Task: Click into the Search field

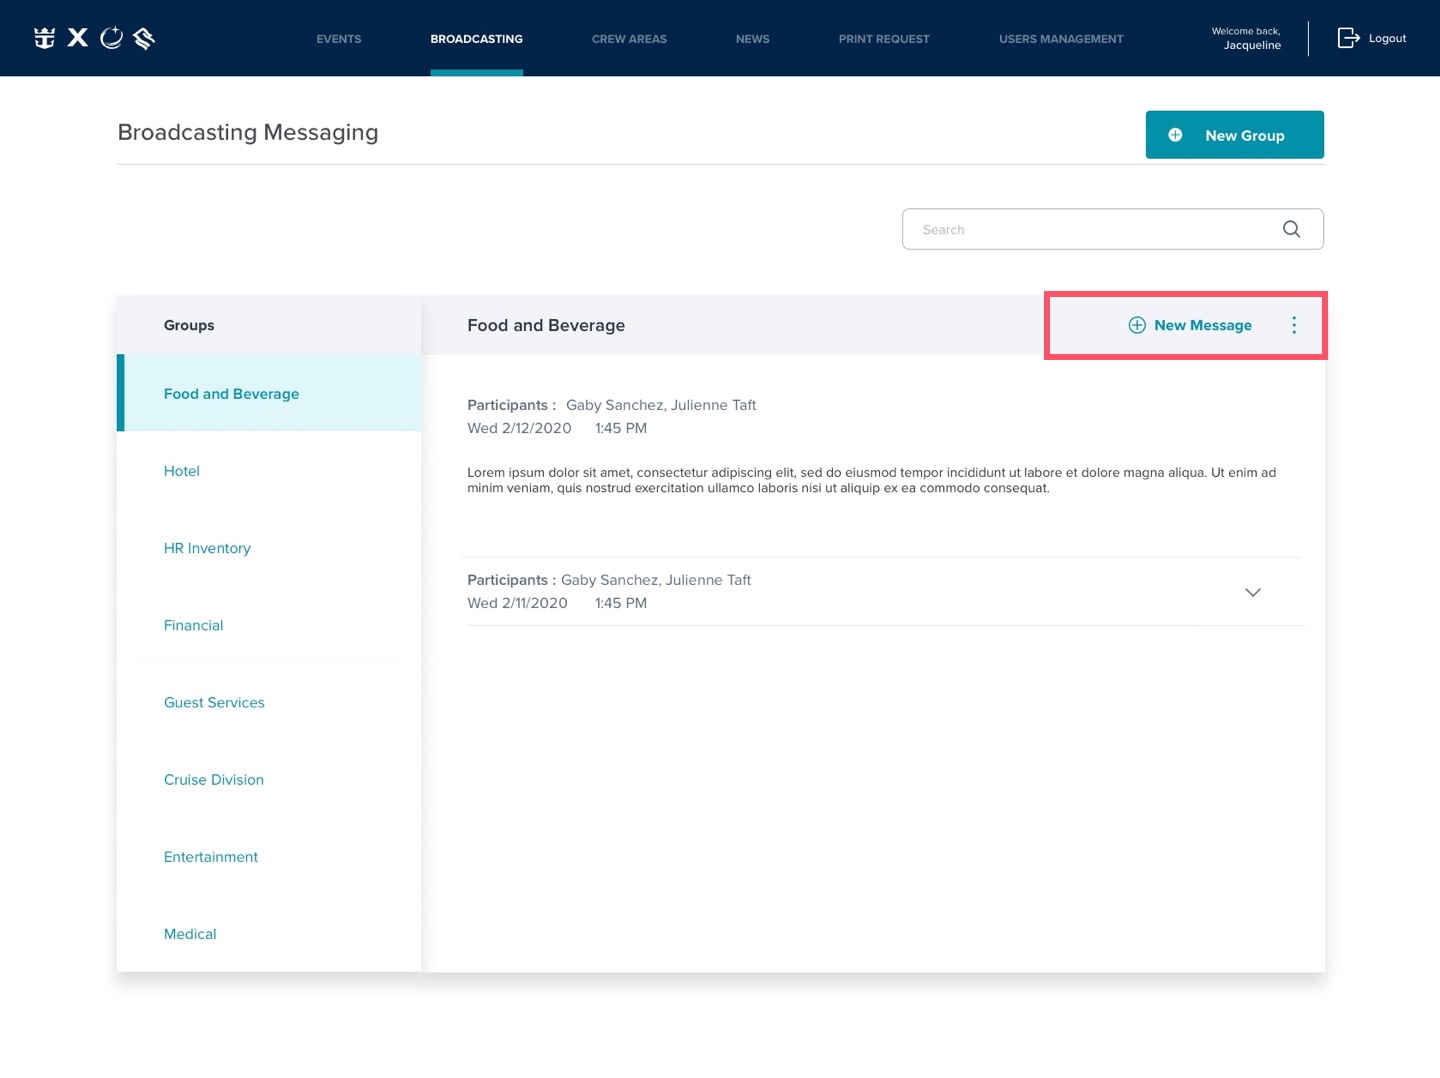Action: (x=1090, y=229)
